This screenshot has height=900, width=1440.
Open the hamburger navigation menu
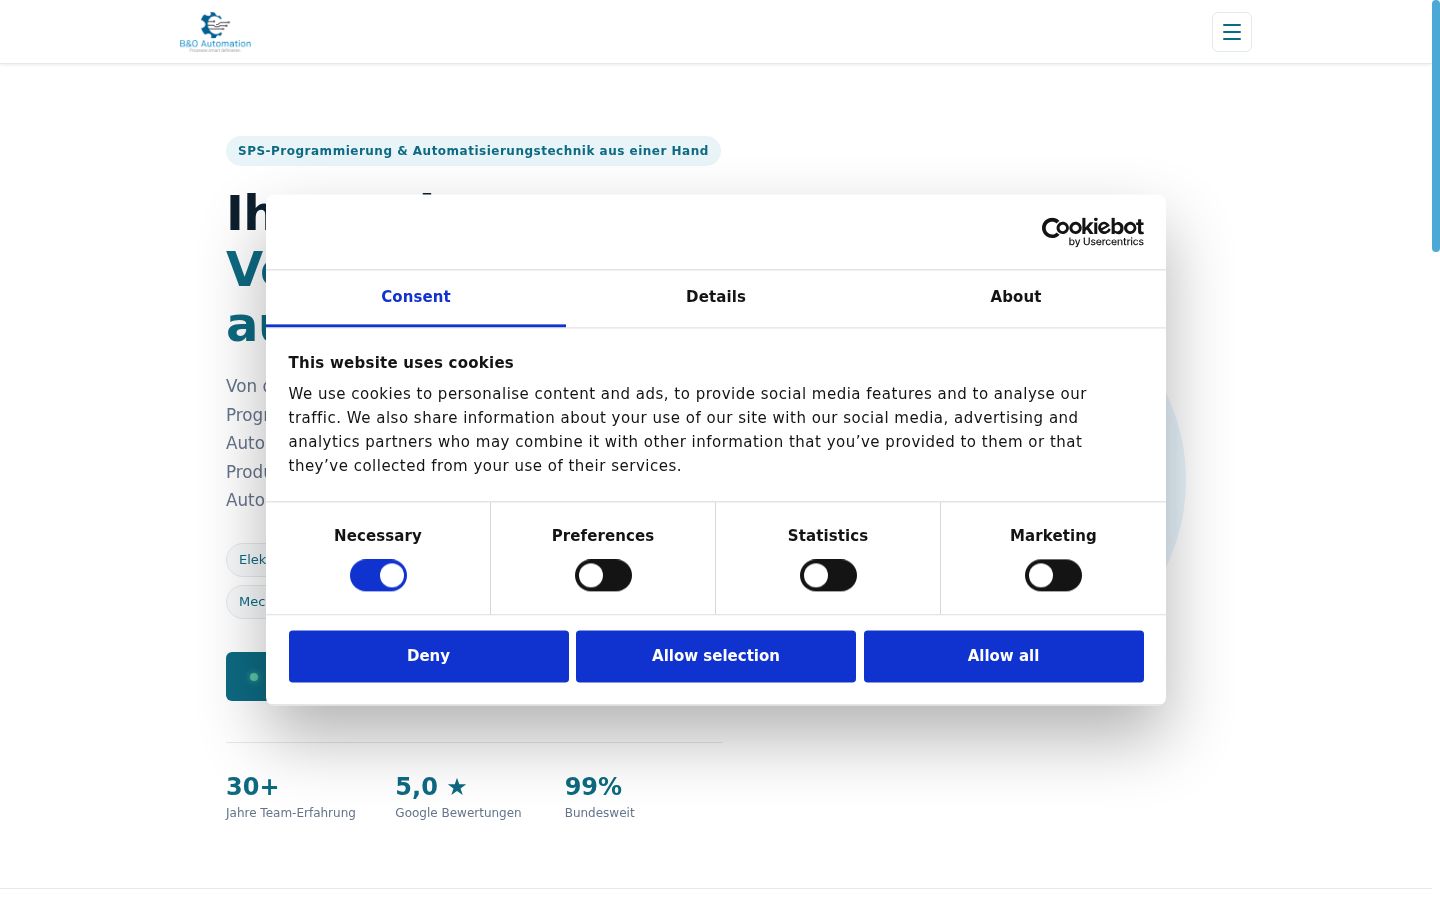(x=1231, y=32)
